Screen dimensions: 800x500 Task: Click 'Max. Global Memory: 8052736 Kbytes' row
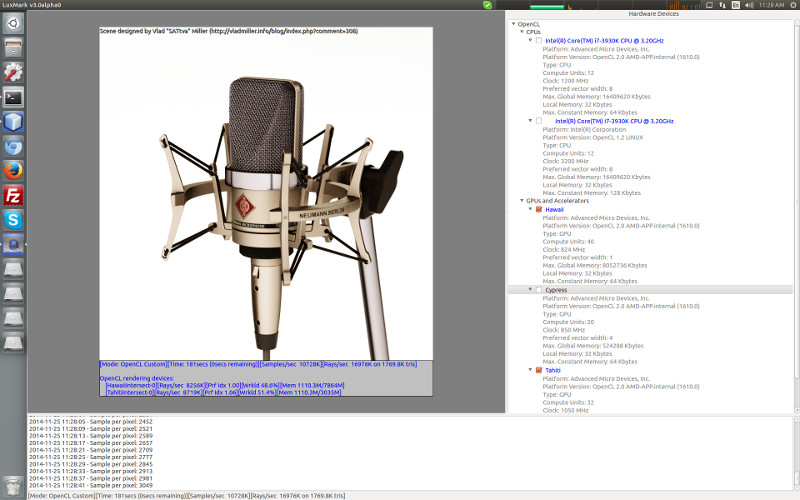[x=594, y=265]
